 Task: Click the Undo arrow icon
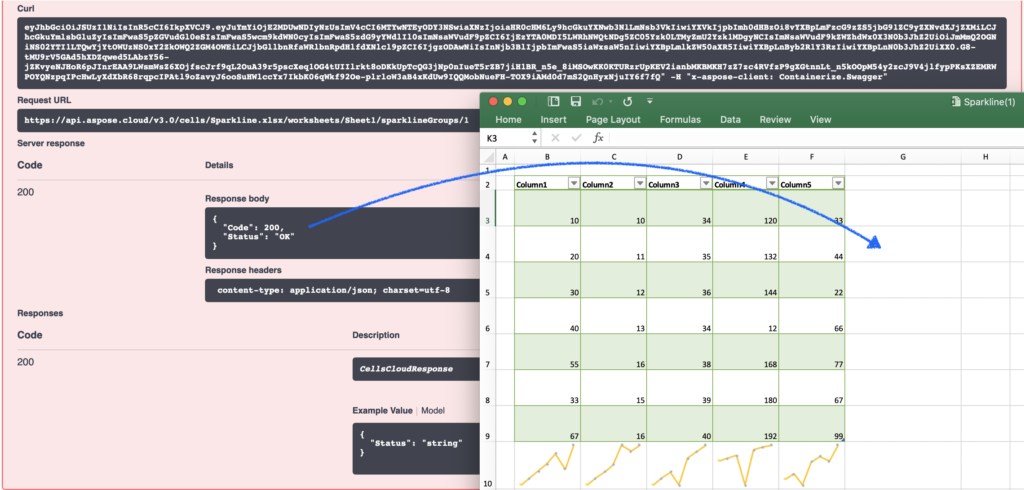point(598,101)
